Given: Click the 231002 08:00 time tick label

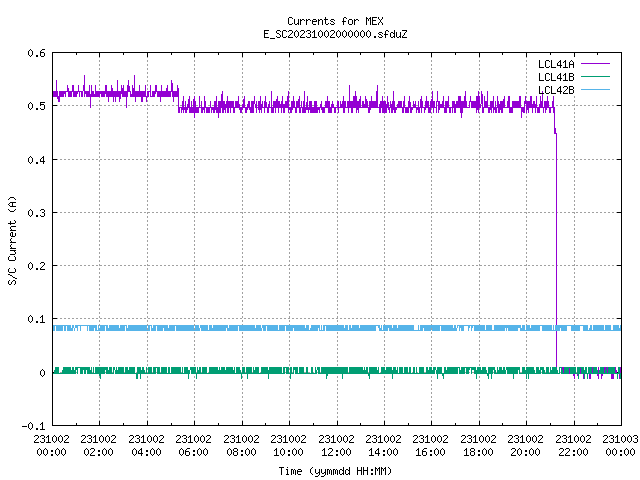Looking at the screenshot, I should (241, 446).
